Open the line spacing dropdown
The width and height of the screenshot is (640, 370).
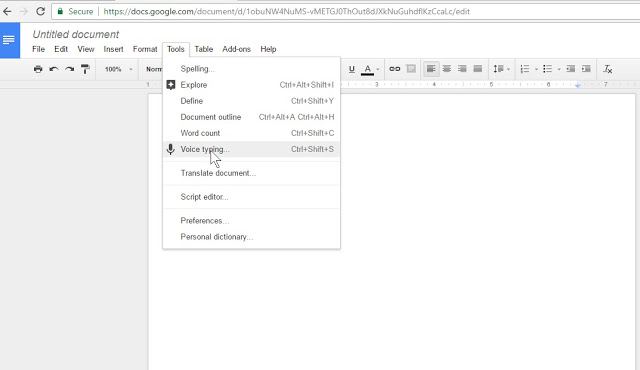501,69
